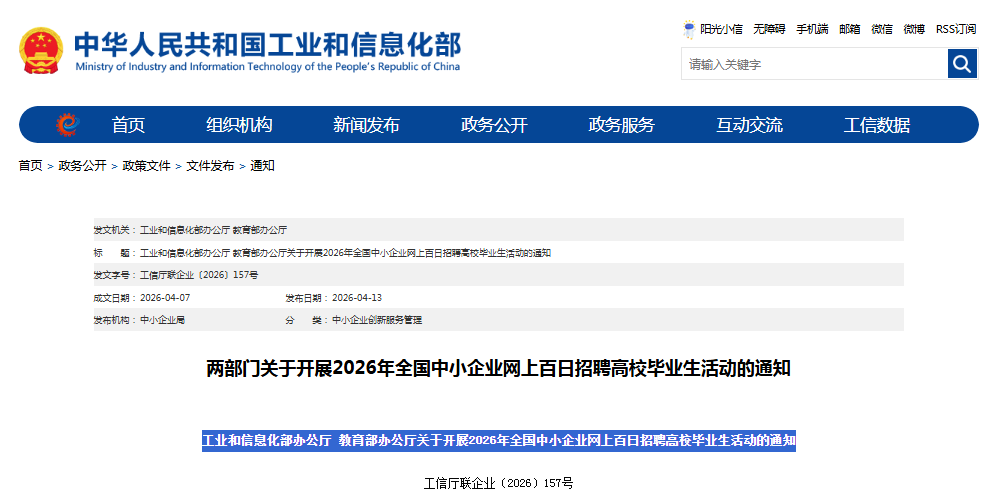
Task: Click the search magnifier button
Action: 962,64
